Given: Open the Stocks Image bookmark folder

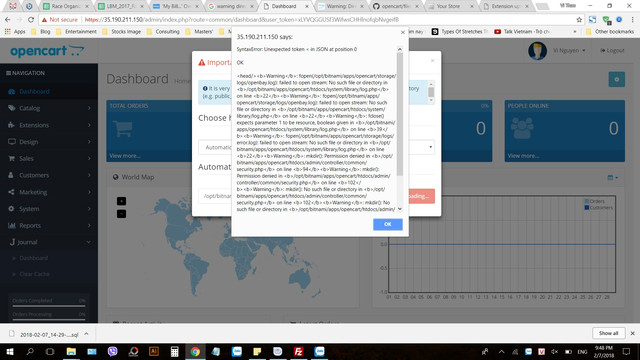Looking at the screenshot, I should pyautogui.click(x=122, y=31).
